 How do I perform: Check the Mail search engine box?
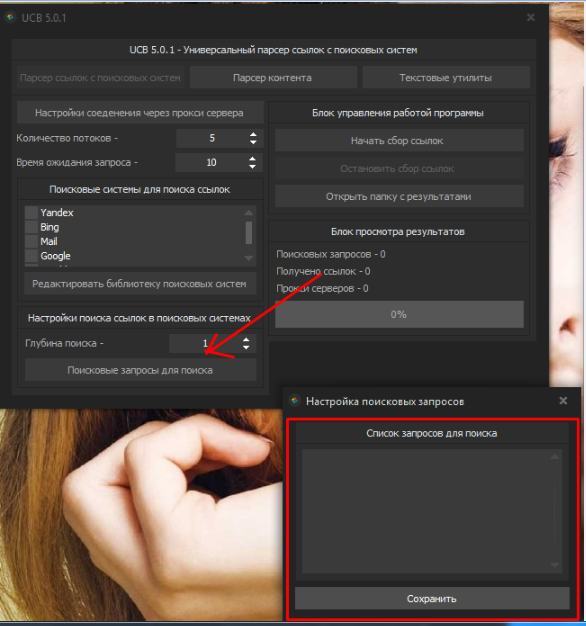point(31,242)
